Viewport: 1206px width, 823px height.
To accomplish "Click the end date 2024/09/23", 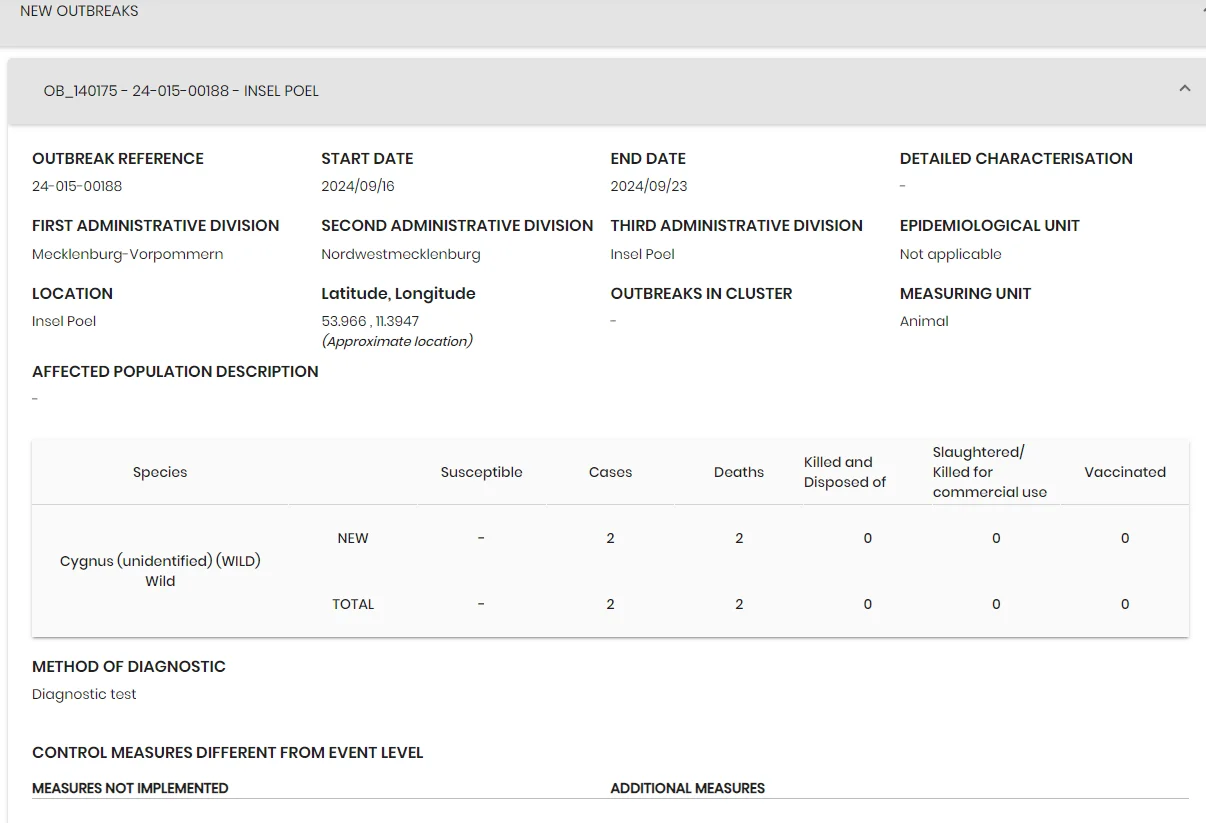I will 649,186.
